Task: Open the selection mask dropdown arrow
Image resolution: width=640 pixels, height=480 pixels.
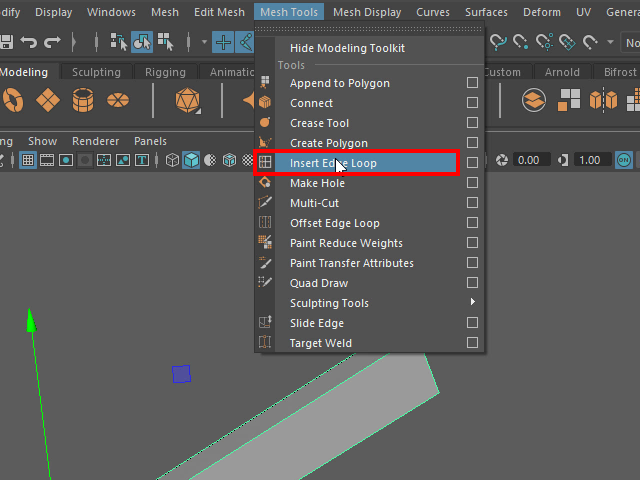Action: click(x=203, y=42)
